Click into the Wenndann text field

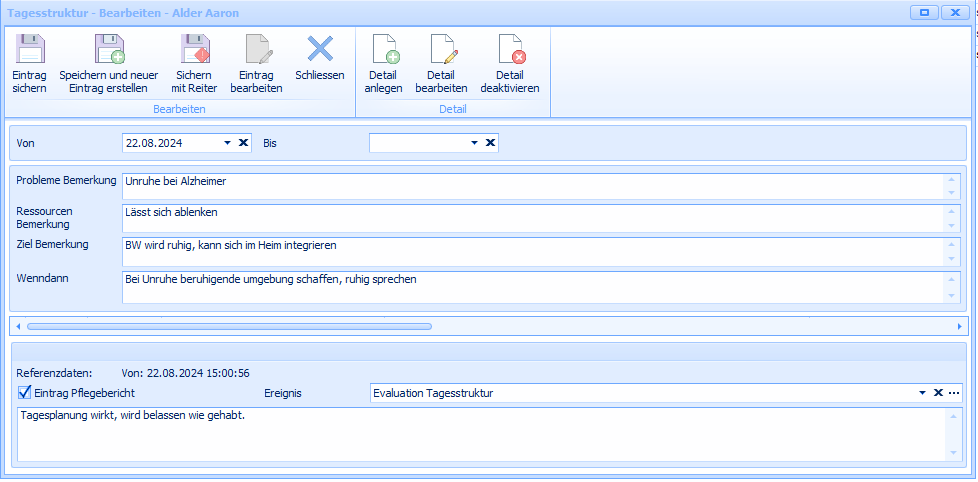tap(530, 287)
